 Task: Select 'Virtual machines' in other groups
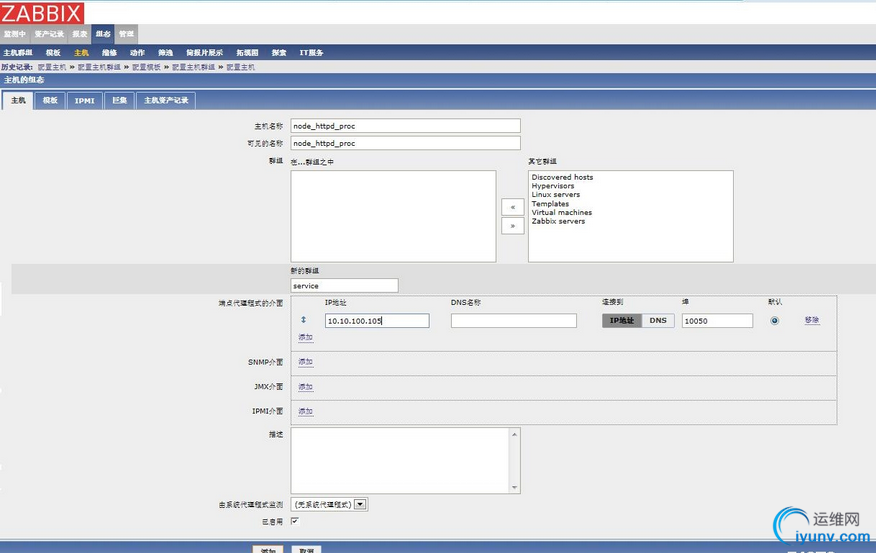click(x=561, y=212)
